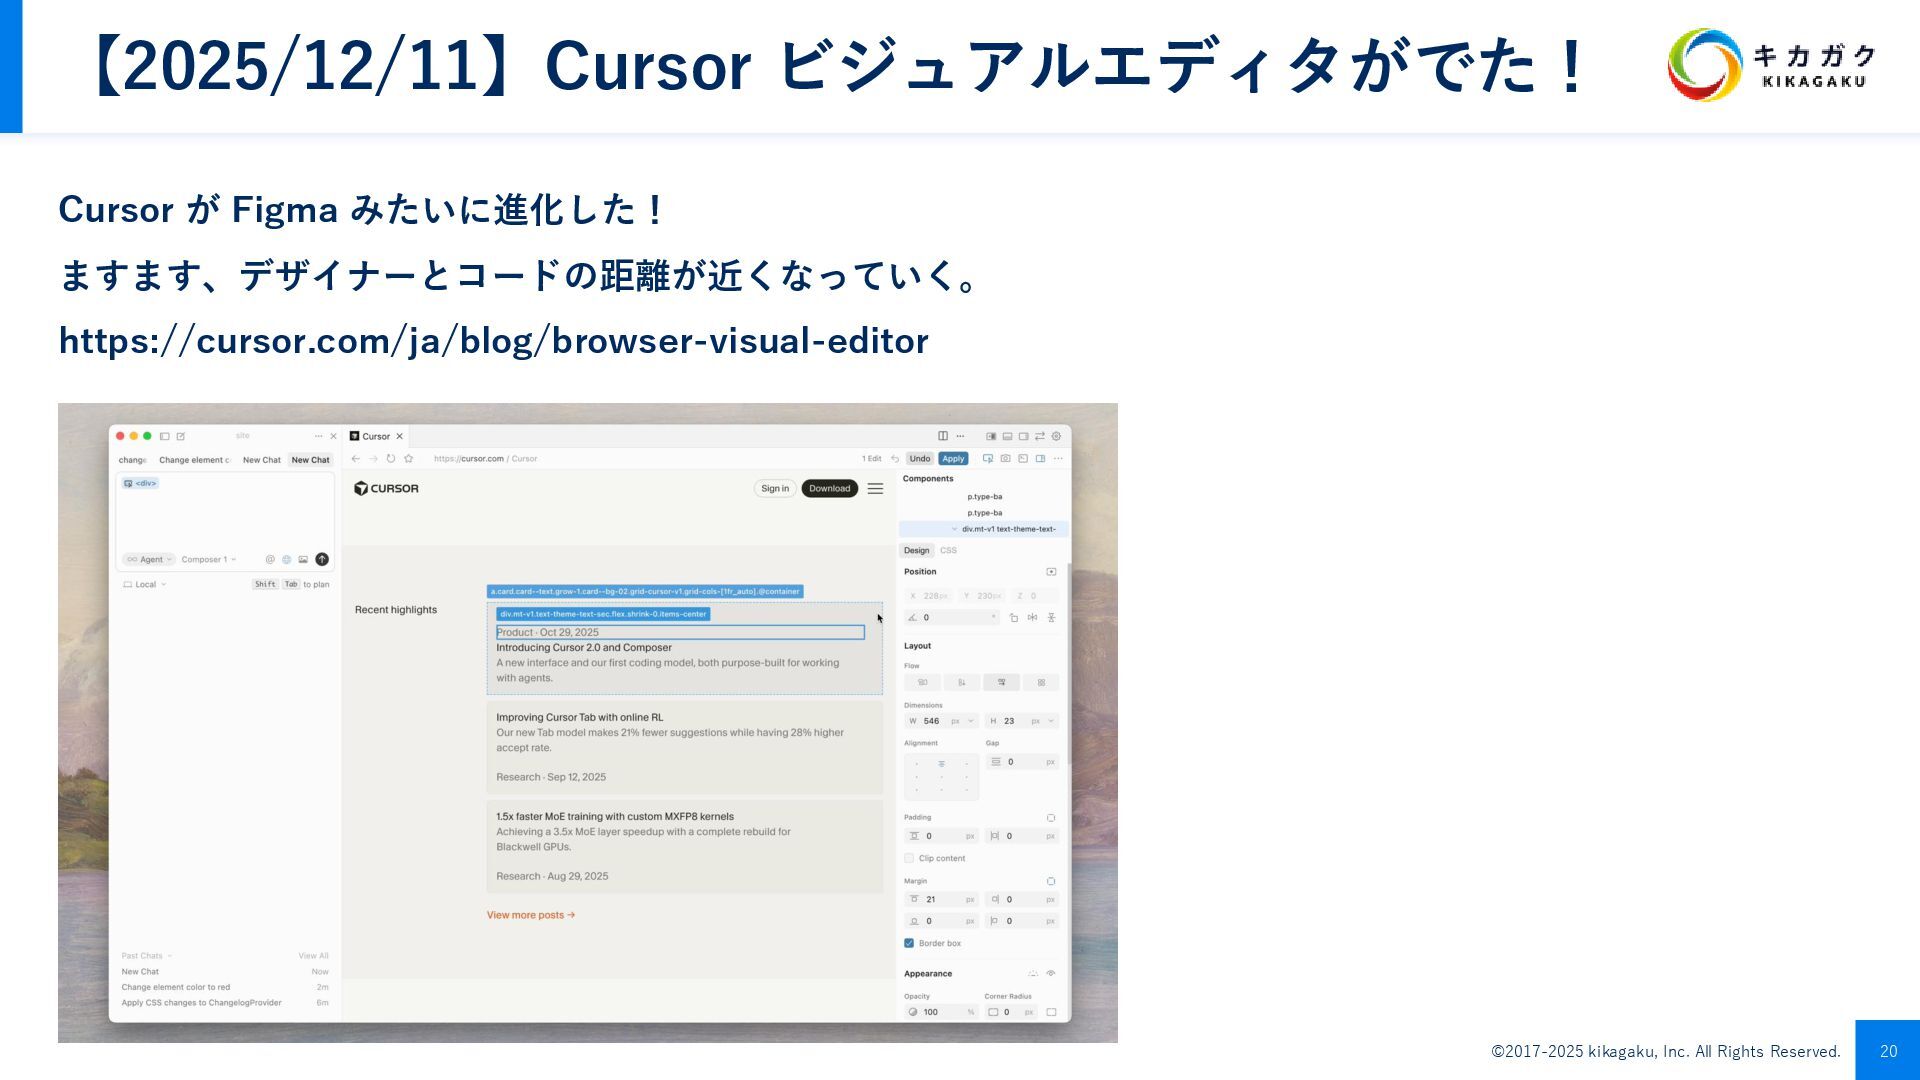Open width unit px dropdown in Dimensions
Image resolution: width=1920 pixels, height=1080 pixels.
[x=961, y=721]
